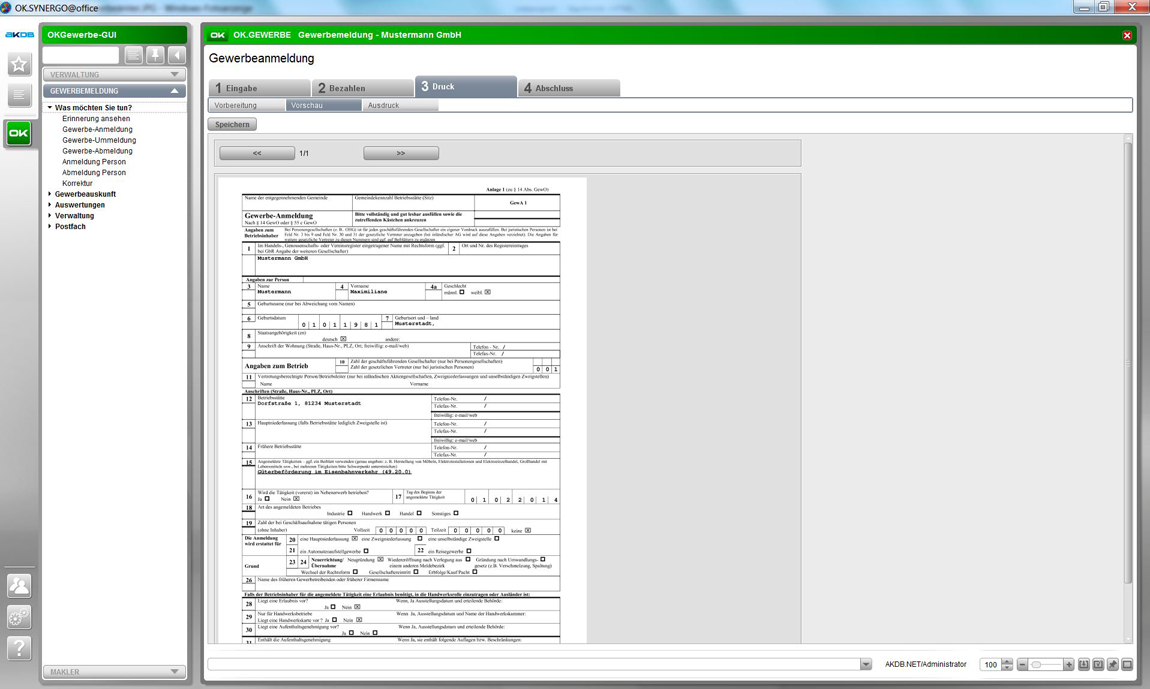Switch to the Abschluss step tab
1150x689 pixels.
(x=568, y=88)
